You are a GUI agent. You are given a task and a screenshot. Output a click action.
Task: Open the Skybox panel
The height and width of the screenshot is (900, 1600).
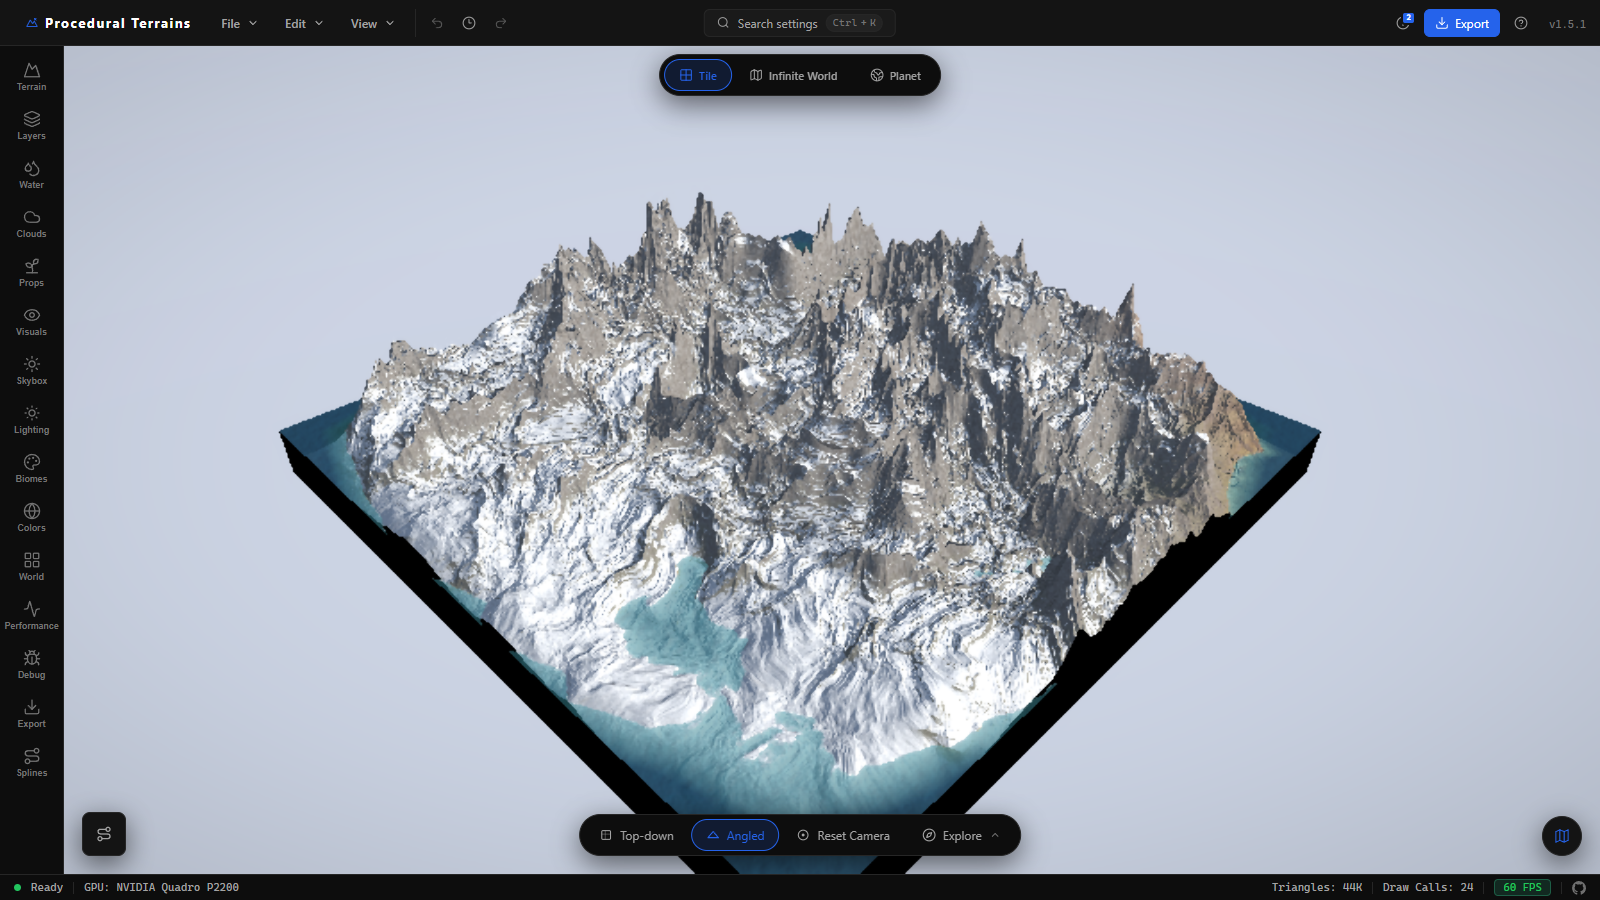tap(31, 371)
